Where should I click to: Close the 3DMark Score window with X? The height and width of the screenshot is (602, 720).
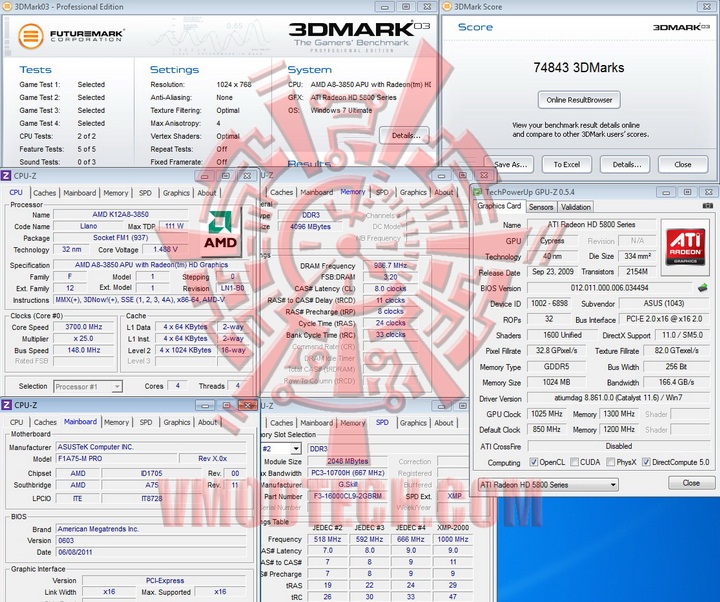[706, 6]
